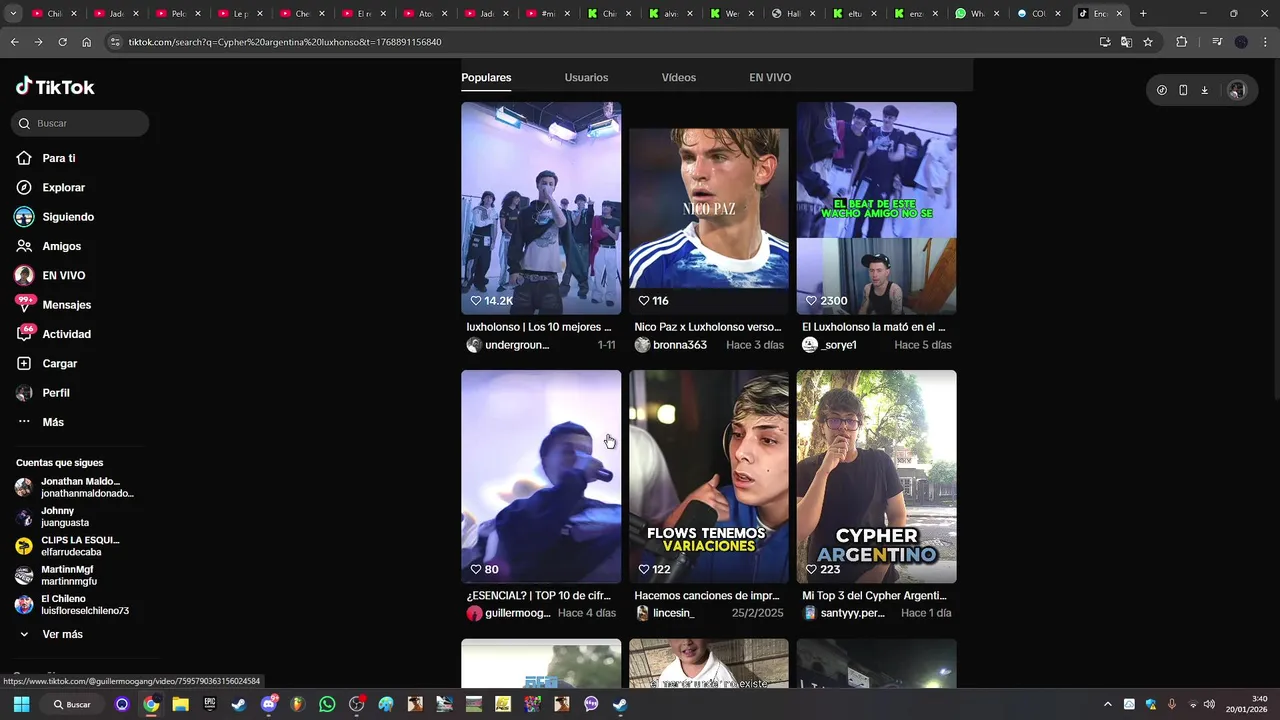Image resolution: width=1280 pixels, height=720 pixels.
Task: Open the Windows Start menu
Action: click(x=21, y=704)
